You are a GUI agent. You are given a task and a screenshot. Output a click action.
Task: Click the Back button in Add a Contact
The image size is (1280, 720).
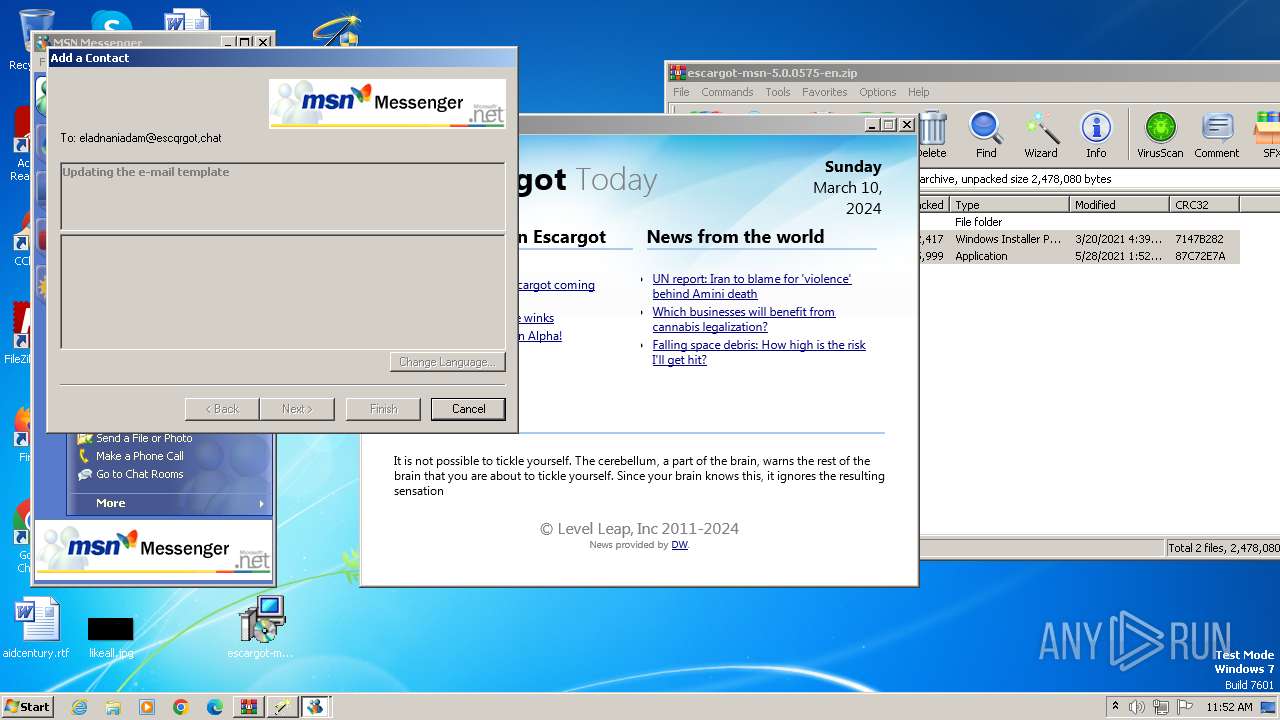pos(222,409)
